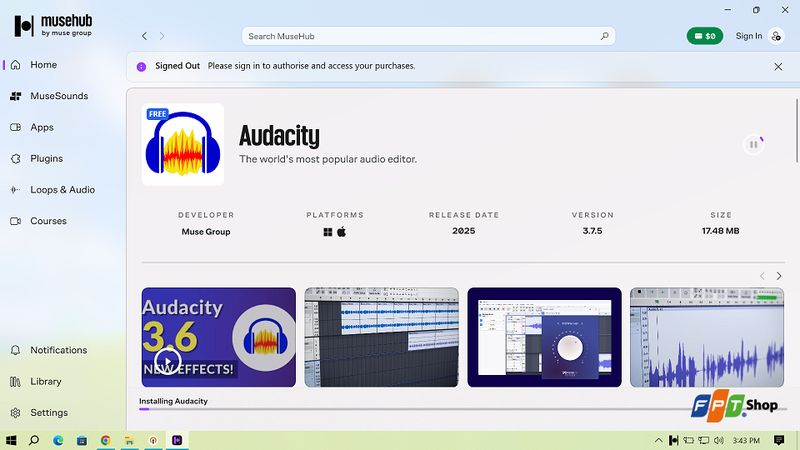The width and height of the screenshot is (800, 450).
Task: Open Google Chrome from taskbar
Action: (106, 440)
